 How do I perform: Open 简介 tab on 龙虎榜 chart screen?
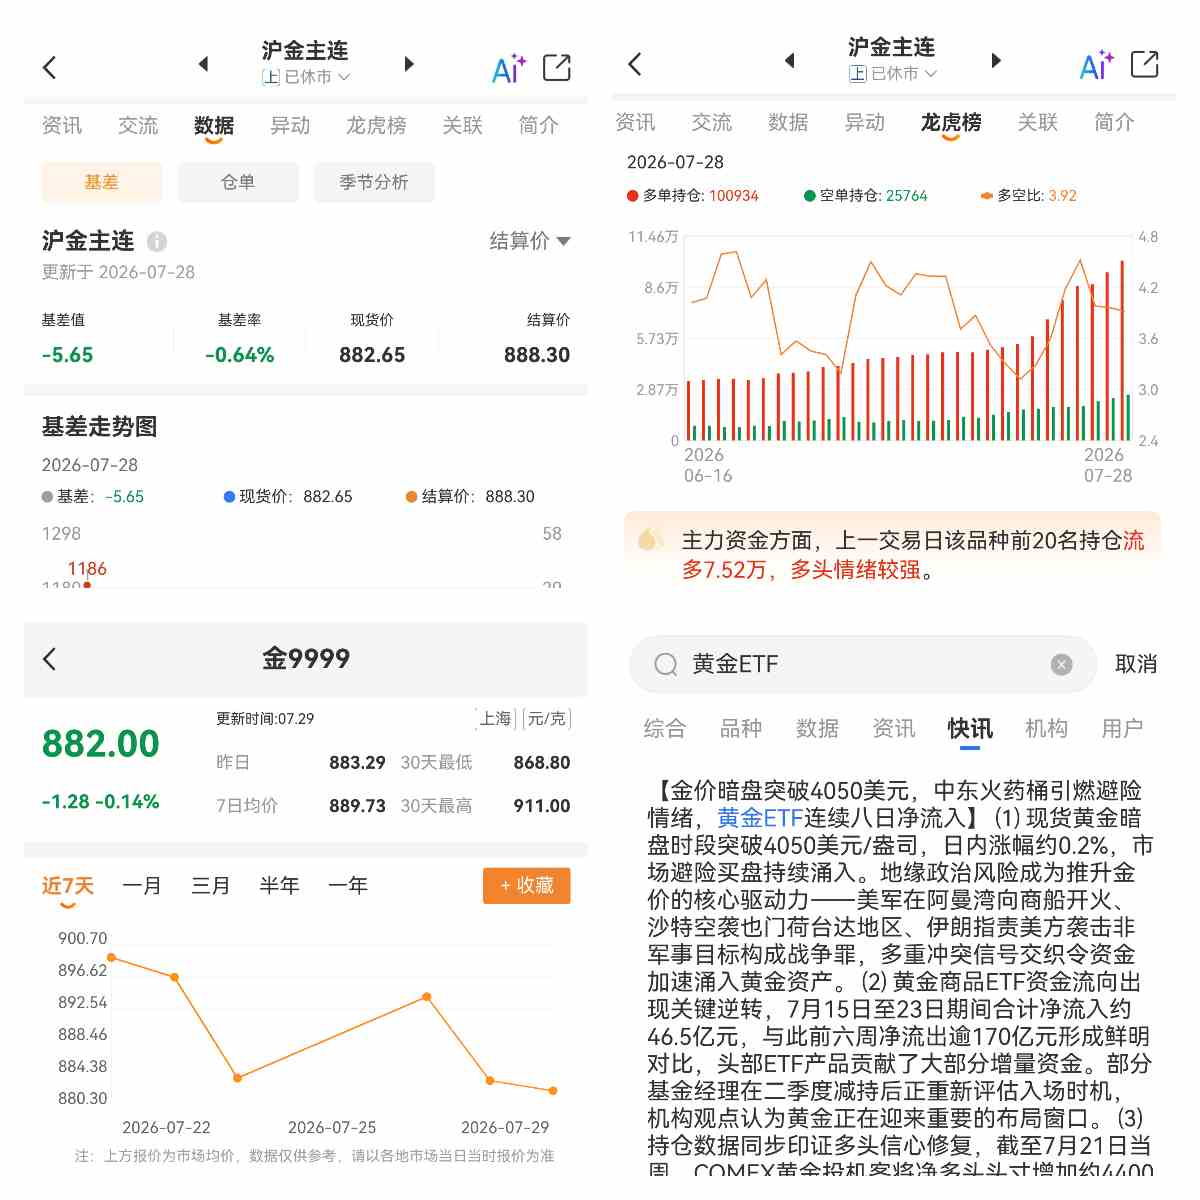[1114, 123]
